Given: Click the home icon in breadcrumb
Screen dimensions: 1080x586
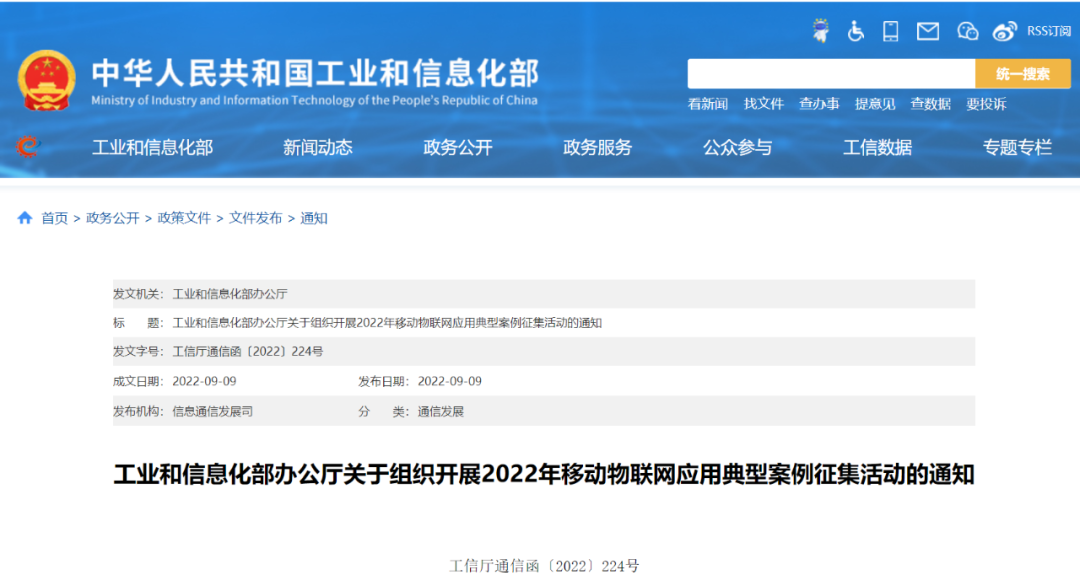Looking at the screenshot, I should click(25, 218).
